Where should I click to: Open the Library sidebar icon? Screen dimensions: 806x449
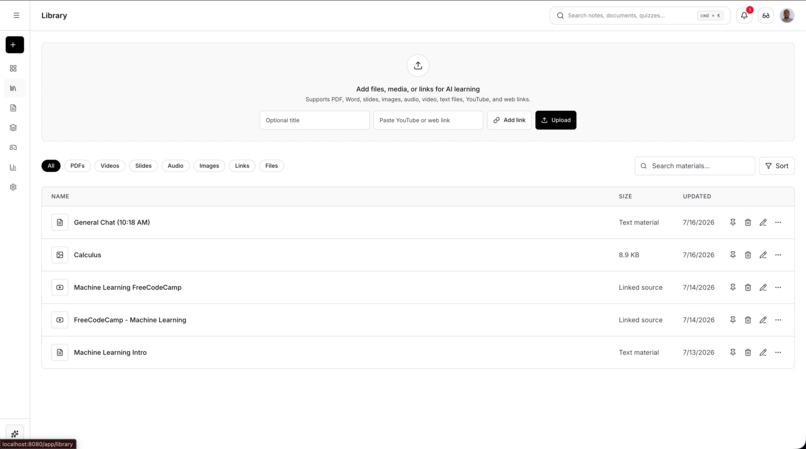click(x=13, y=88)
